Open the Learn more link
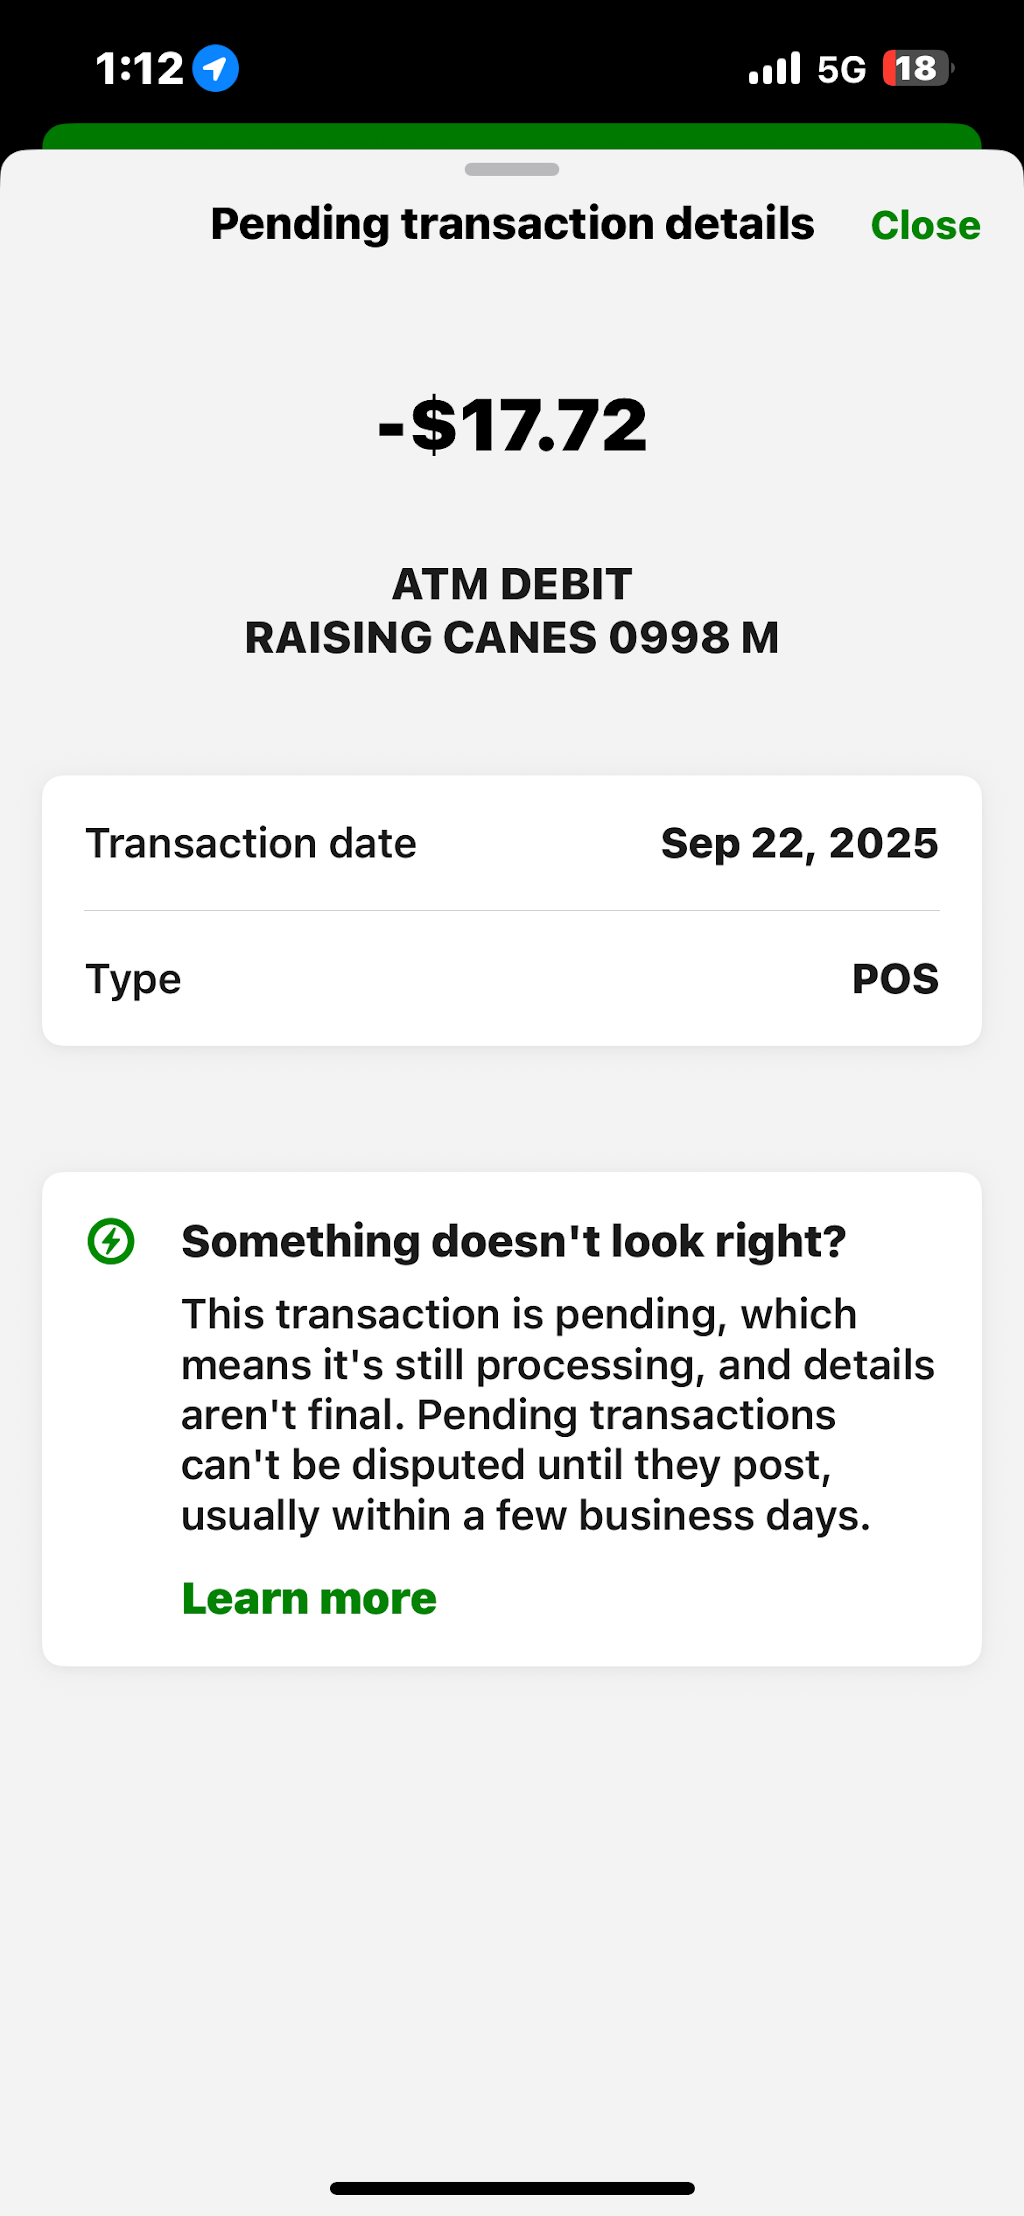The image size is (1024, 2216). [x=309, y=1598]
